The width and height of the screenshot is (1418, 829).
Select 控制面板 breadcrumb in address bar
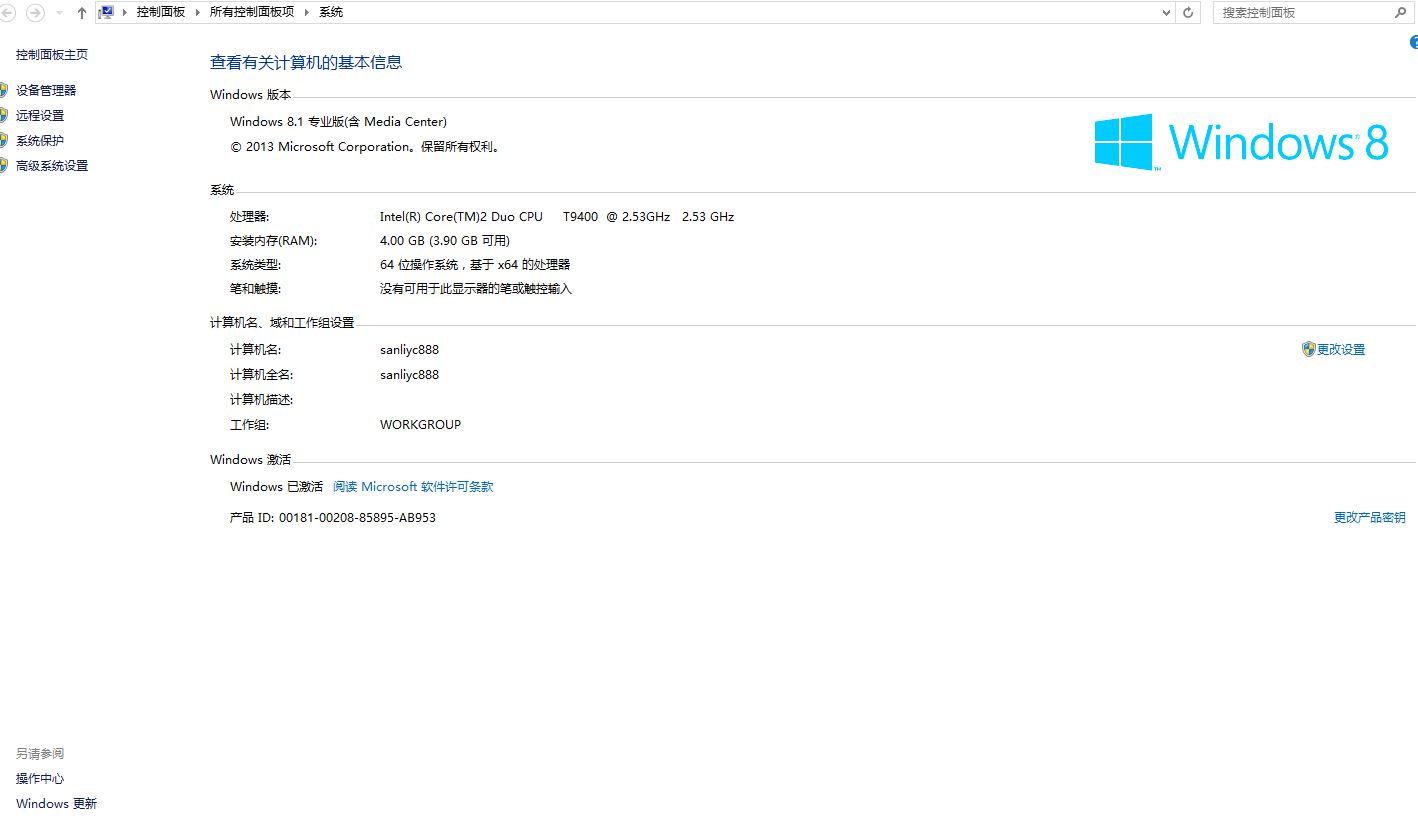pyautogui.click(x=161, y=12)
